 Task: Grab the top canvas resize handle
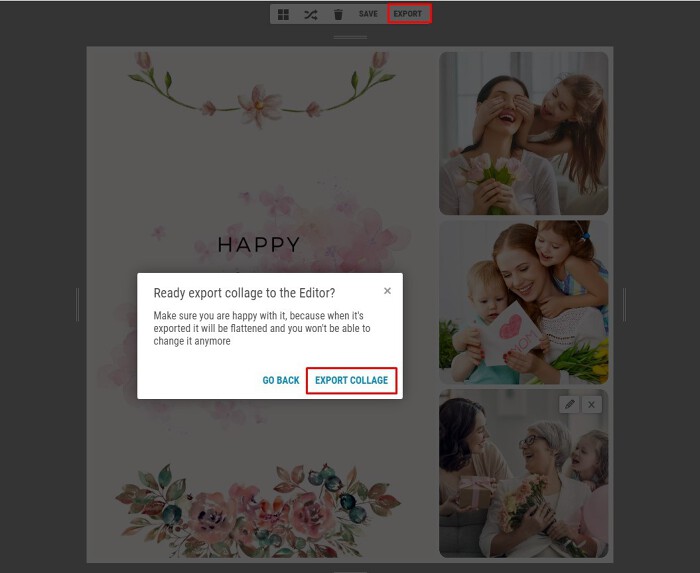point(350,37)
